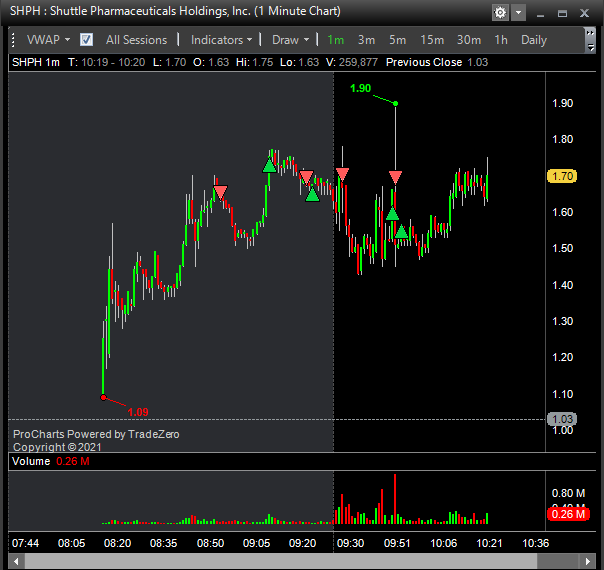Close the SHPH chart window
Screen dimensions: 604x570
pyautogui.click(x=584, y=13)
